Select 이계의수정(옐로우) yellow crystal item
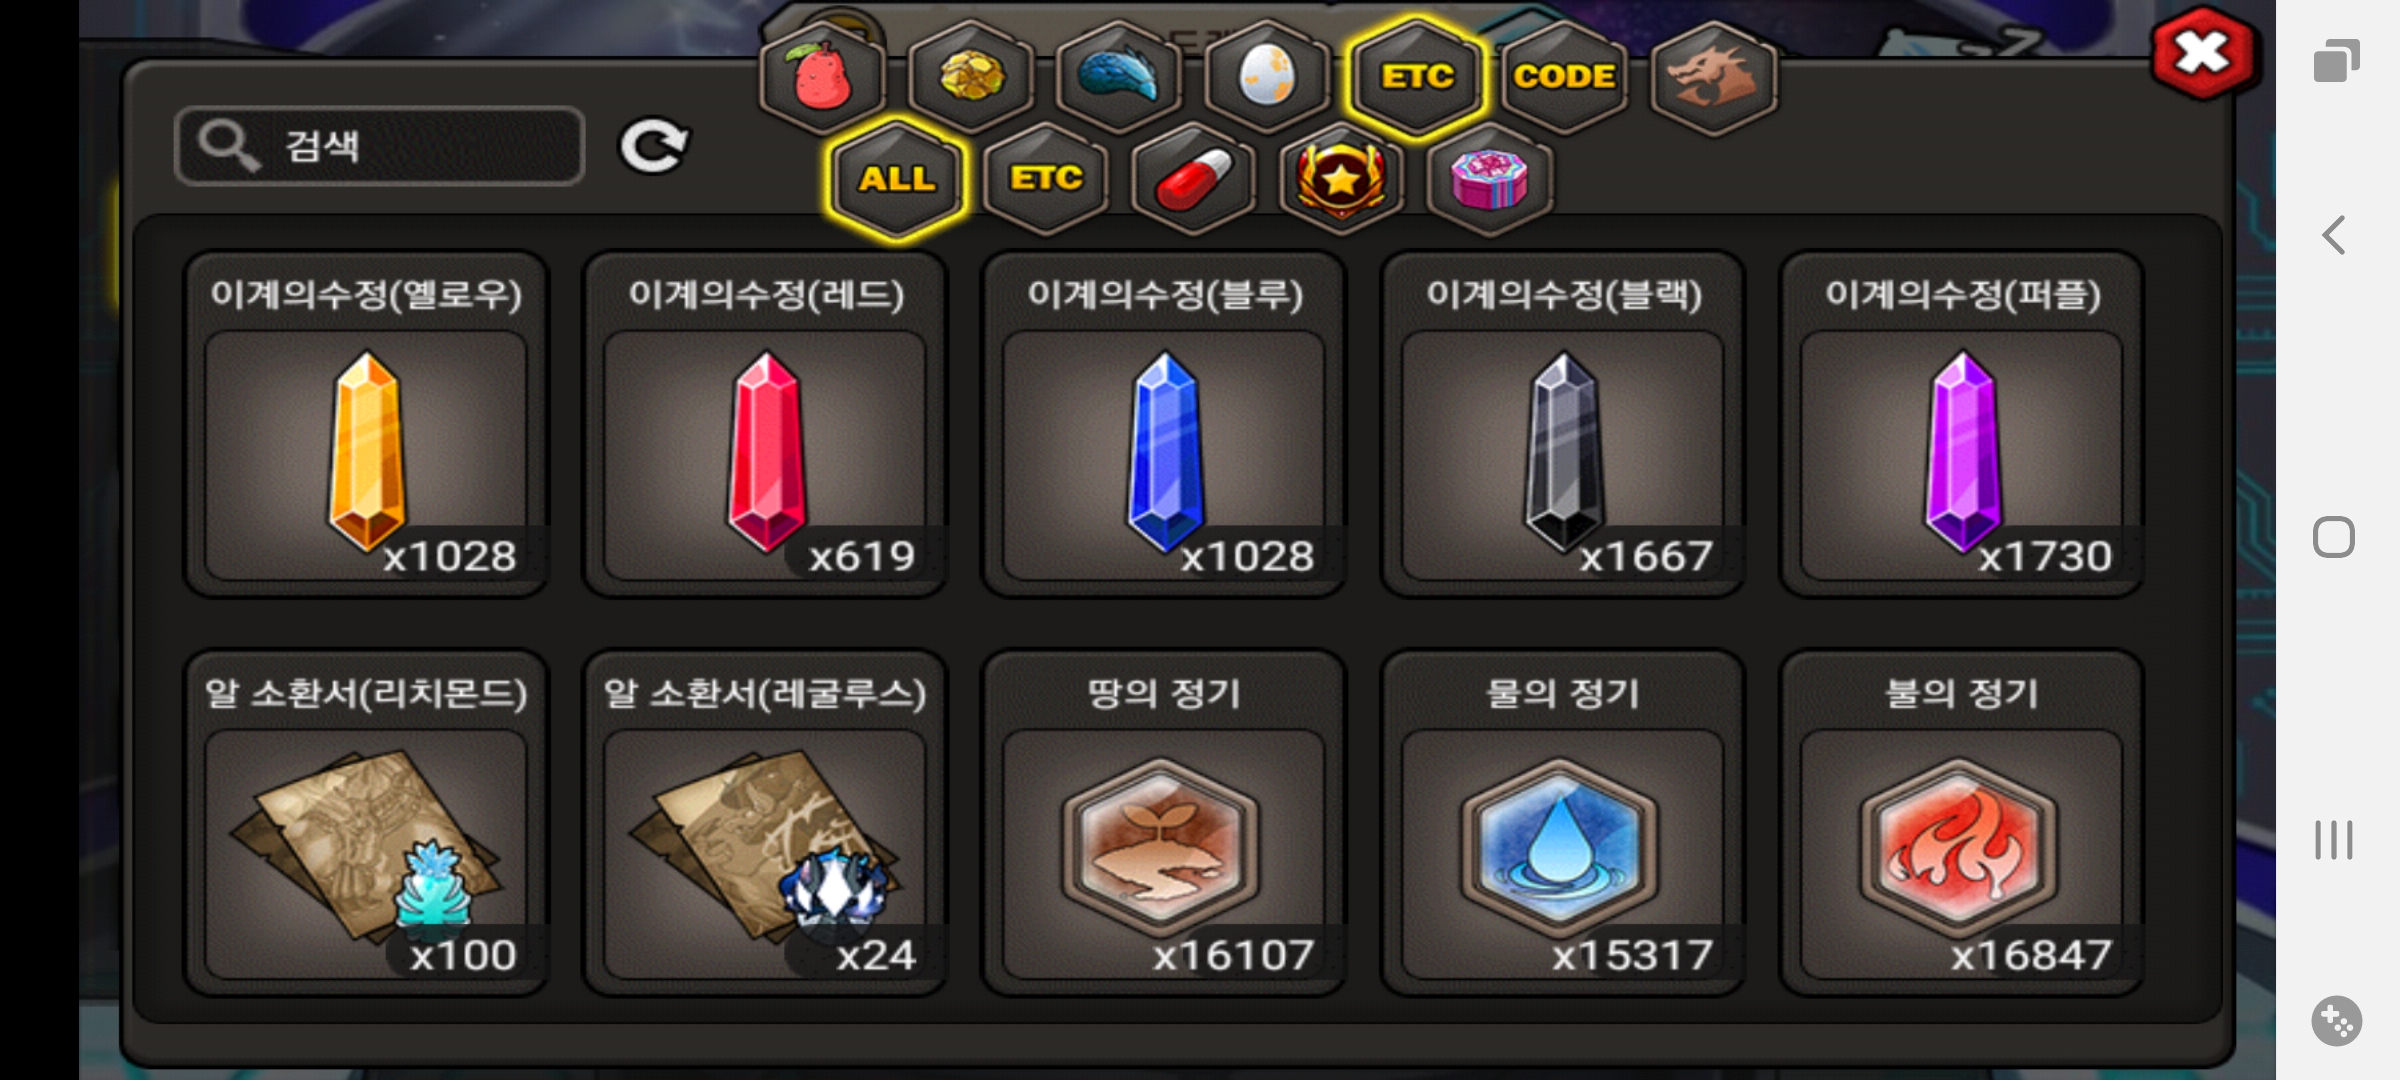 pyautogui.click(x=366, y=424)
